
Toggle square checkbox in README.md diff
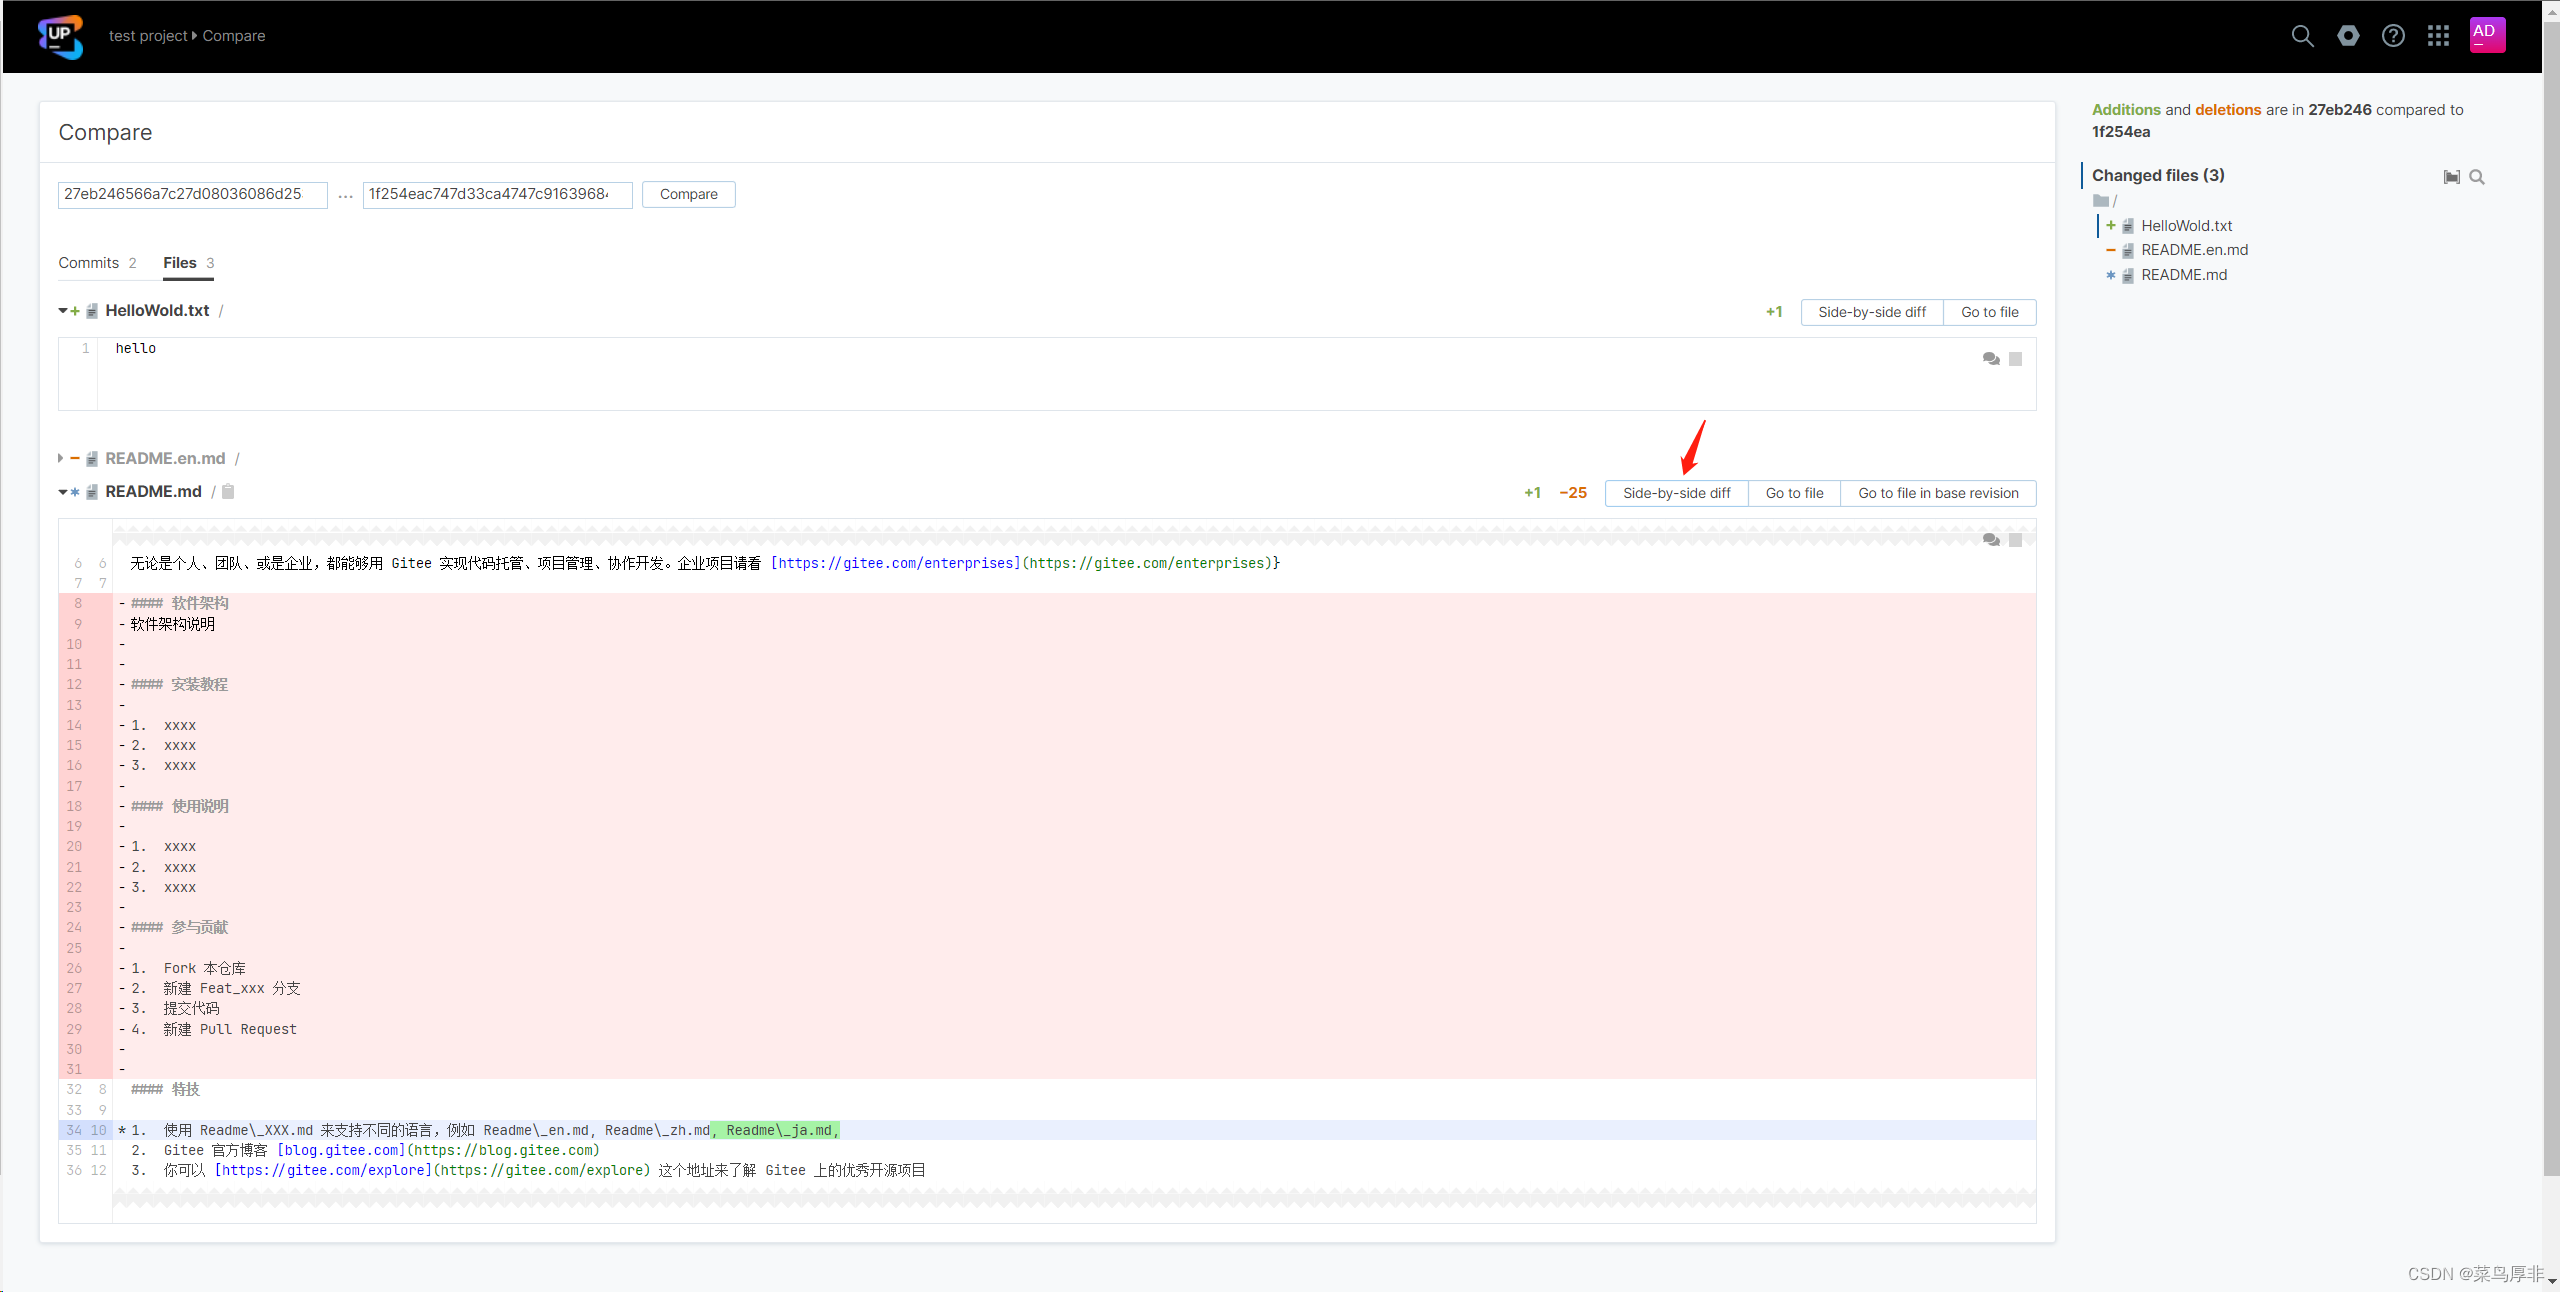coord(2016,540)
